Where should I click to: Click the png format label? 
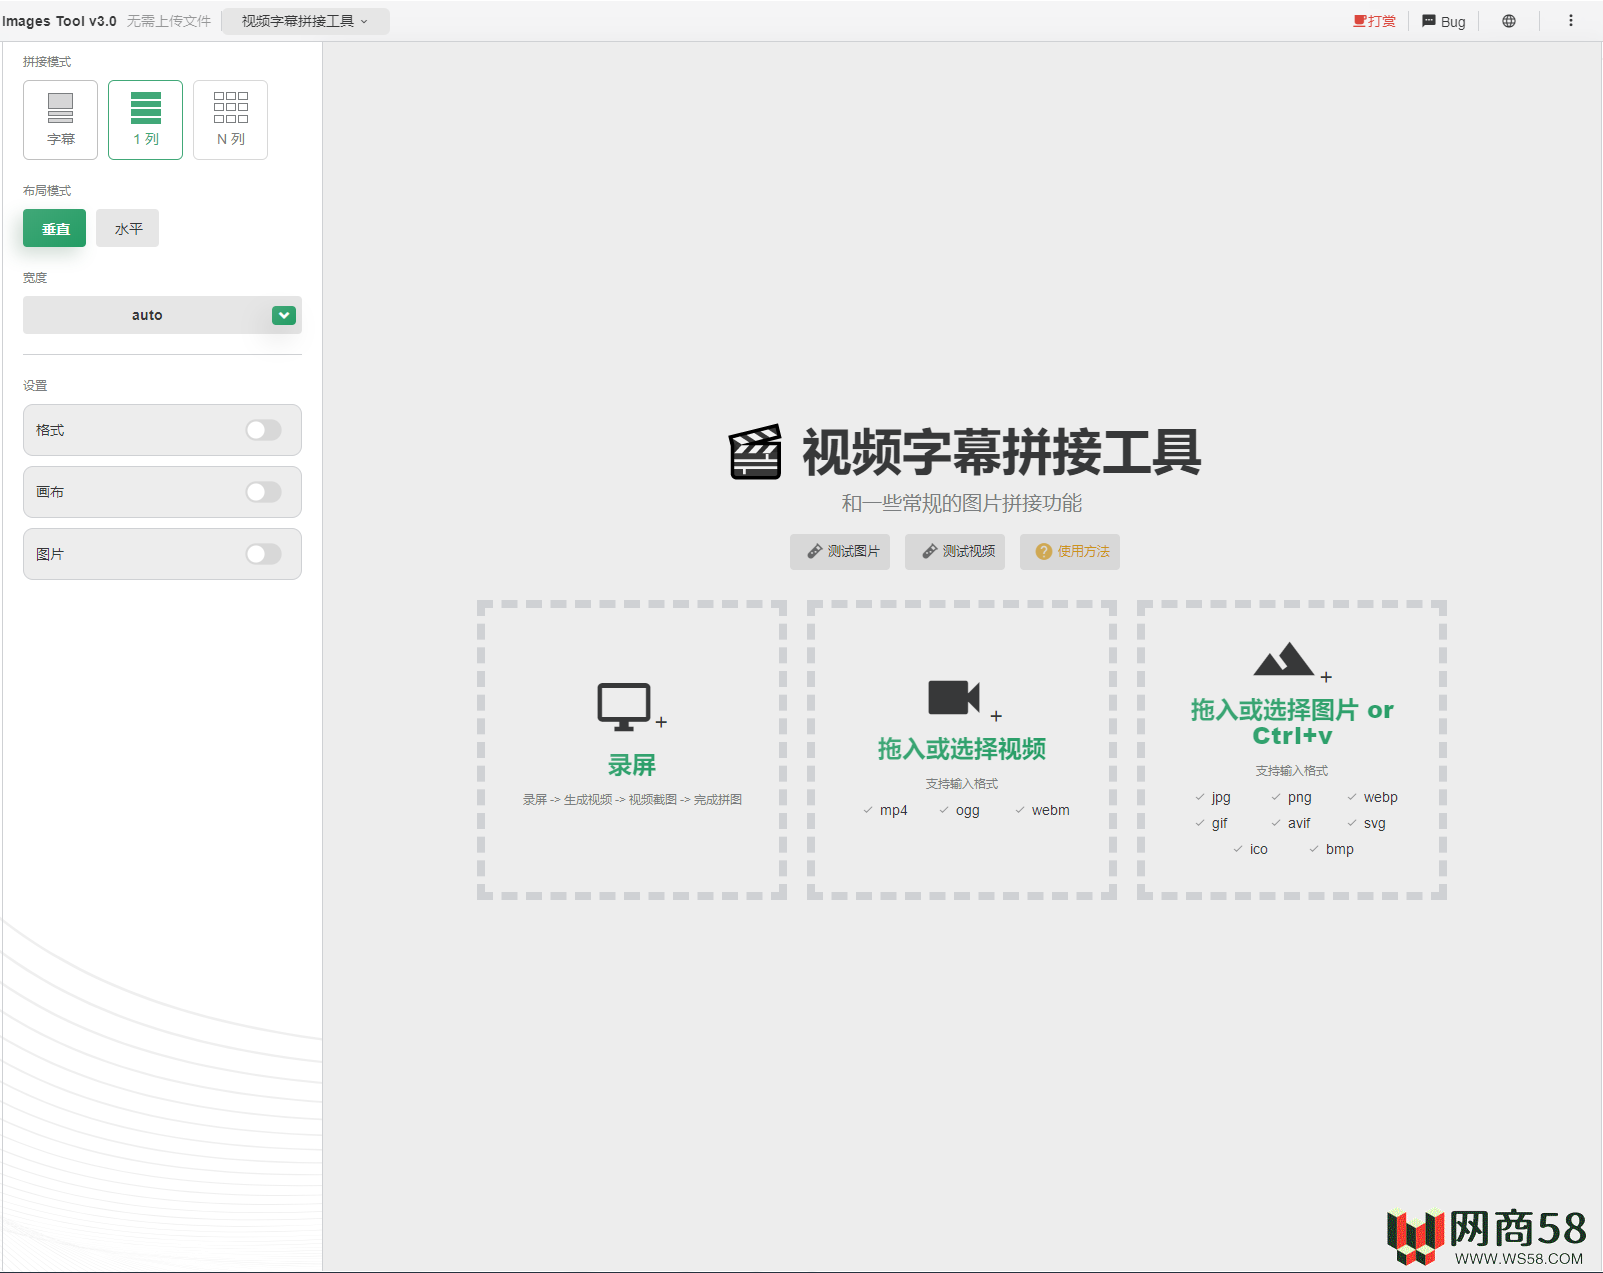1300,797
